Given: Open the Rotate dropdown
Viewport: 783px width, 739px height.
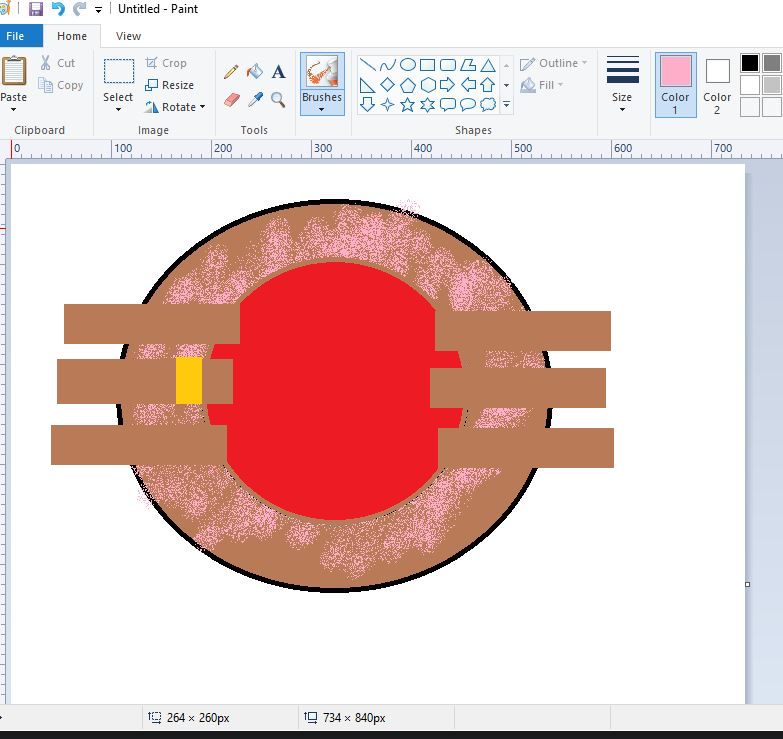Looking at the screenshot, I should click(x=175, y=107).
